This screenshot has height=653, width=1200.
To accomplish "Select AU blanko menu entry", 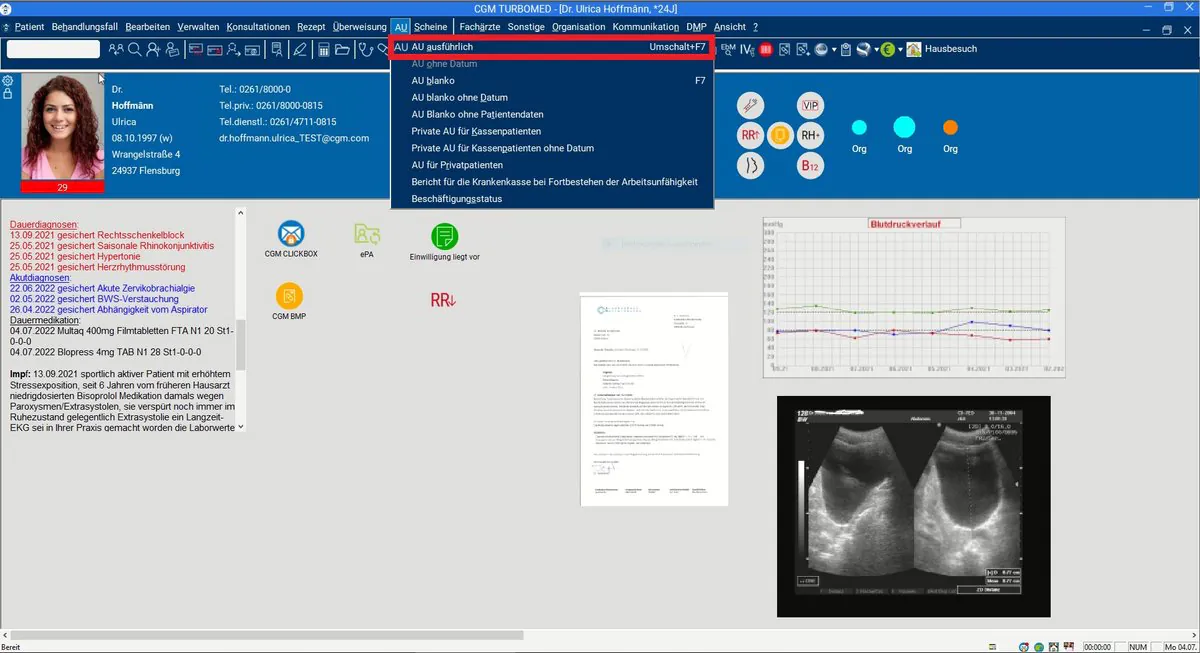I will [x=552, y=80].
